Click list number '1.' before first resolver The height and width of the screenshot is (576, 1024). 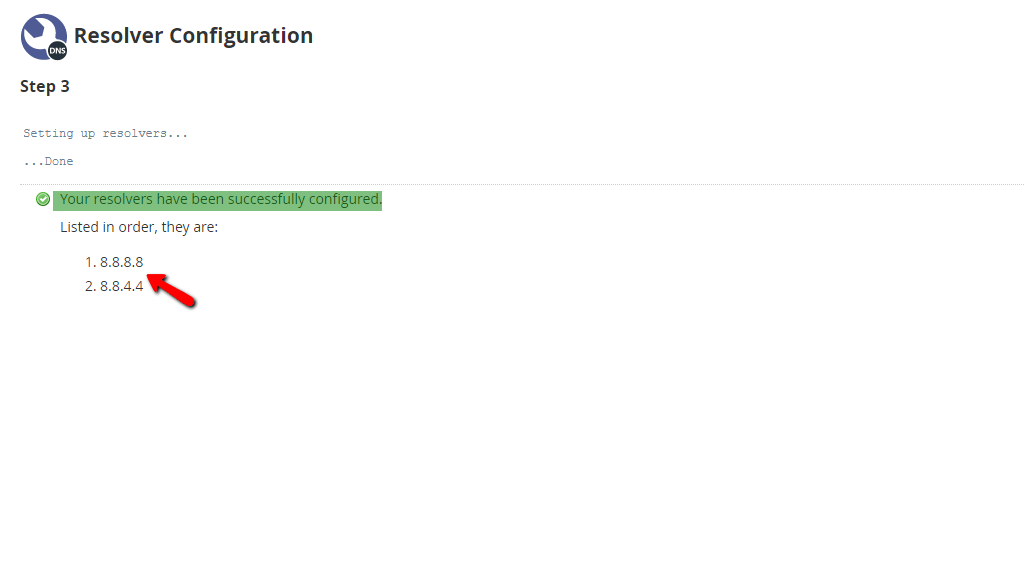[x=90, y=262]
